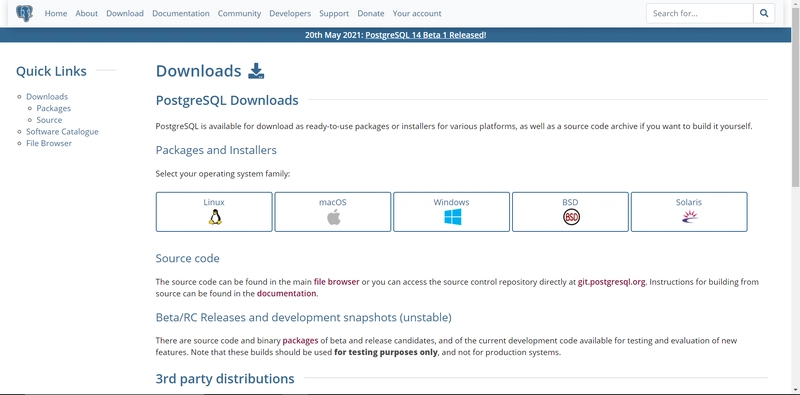This screenshot has width=800, height=395.
Task: Click the Linux penguin icon
Action: (x=215, y=217)
